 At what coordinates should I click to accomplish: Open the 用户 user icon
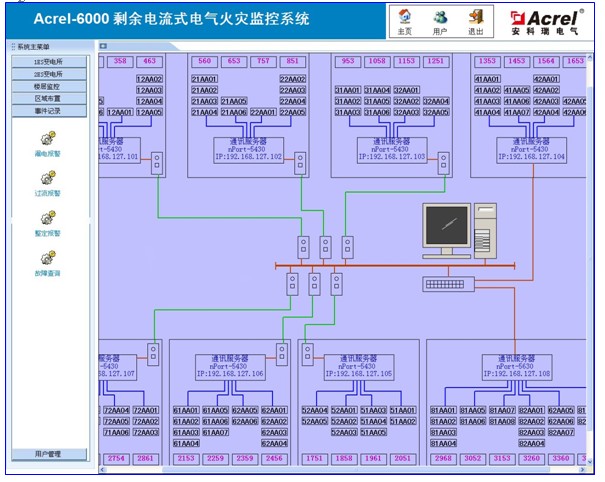(440, 17)
